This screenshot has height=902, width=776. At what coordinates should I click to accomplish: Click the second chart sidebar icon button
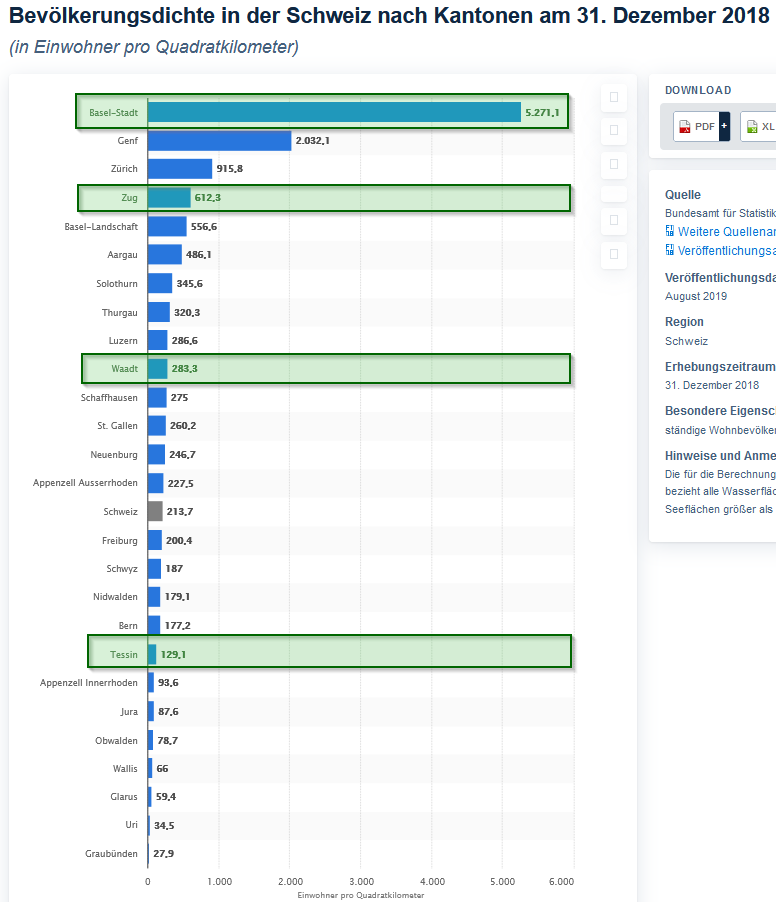click(614, 130)
